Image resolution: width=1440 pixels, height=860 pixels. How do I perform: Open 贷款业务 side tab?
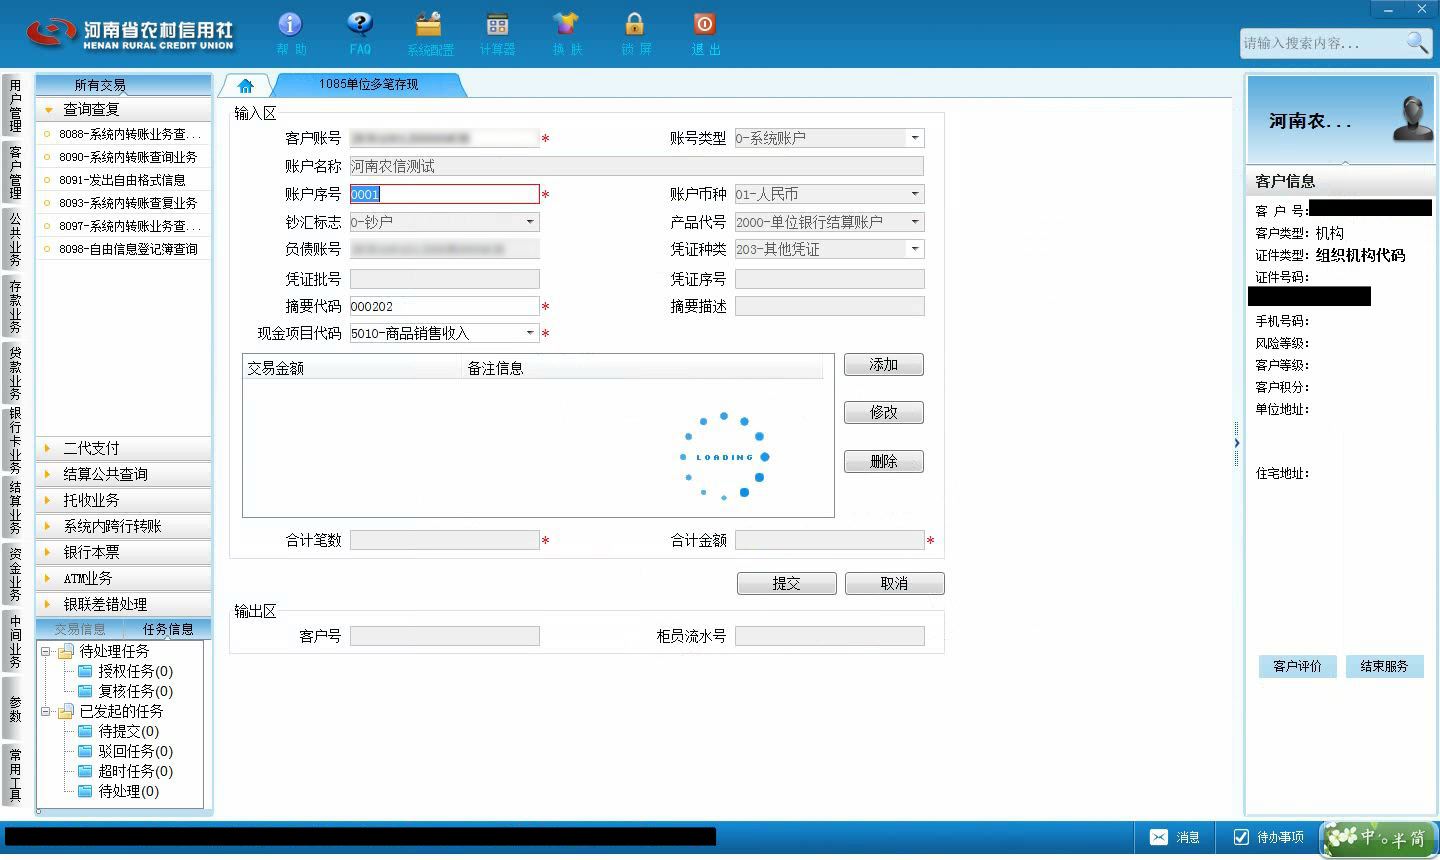point(15,372)
